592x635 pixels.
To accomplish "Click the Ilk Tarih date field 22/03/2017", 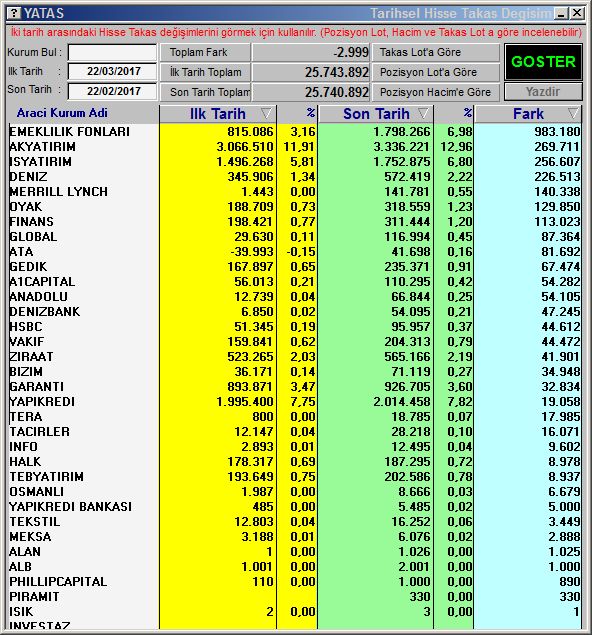I will (x=112, y=71).
